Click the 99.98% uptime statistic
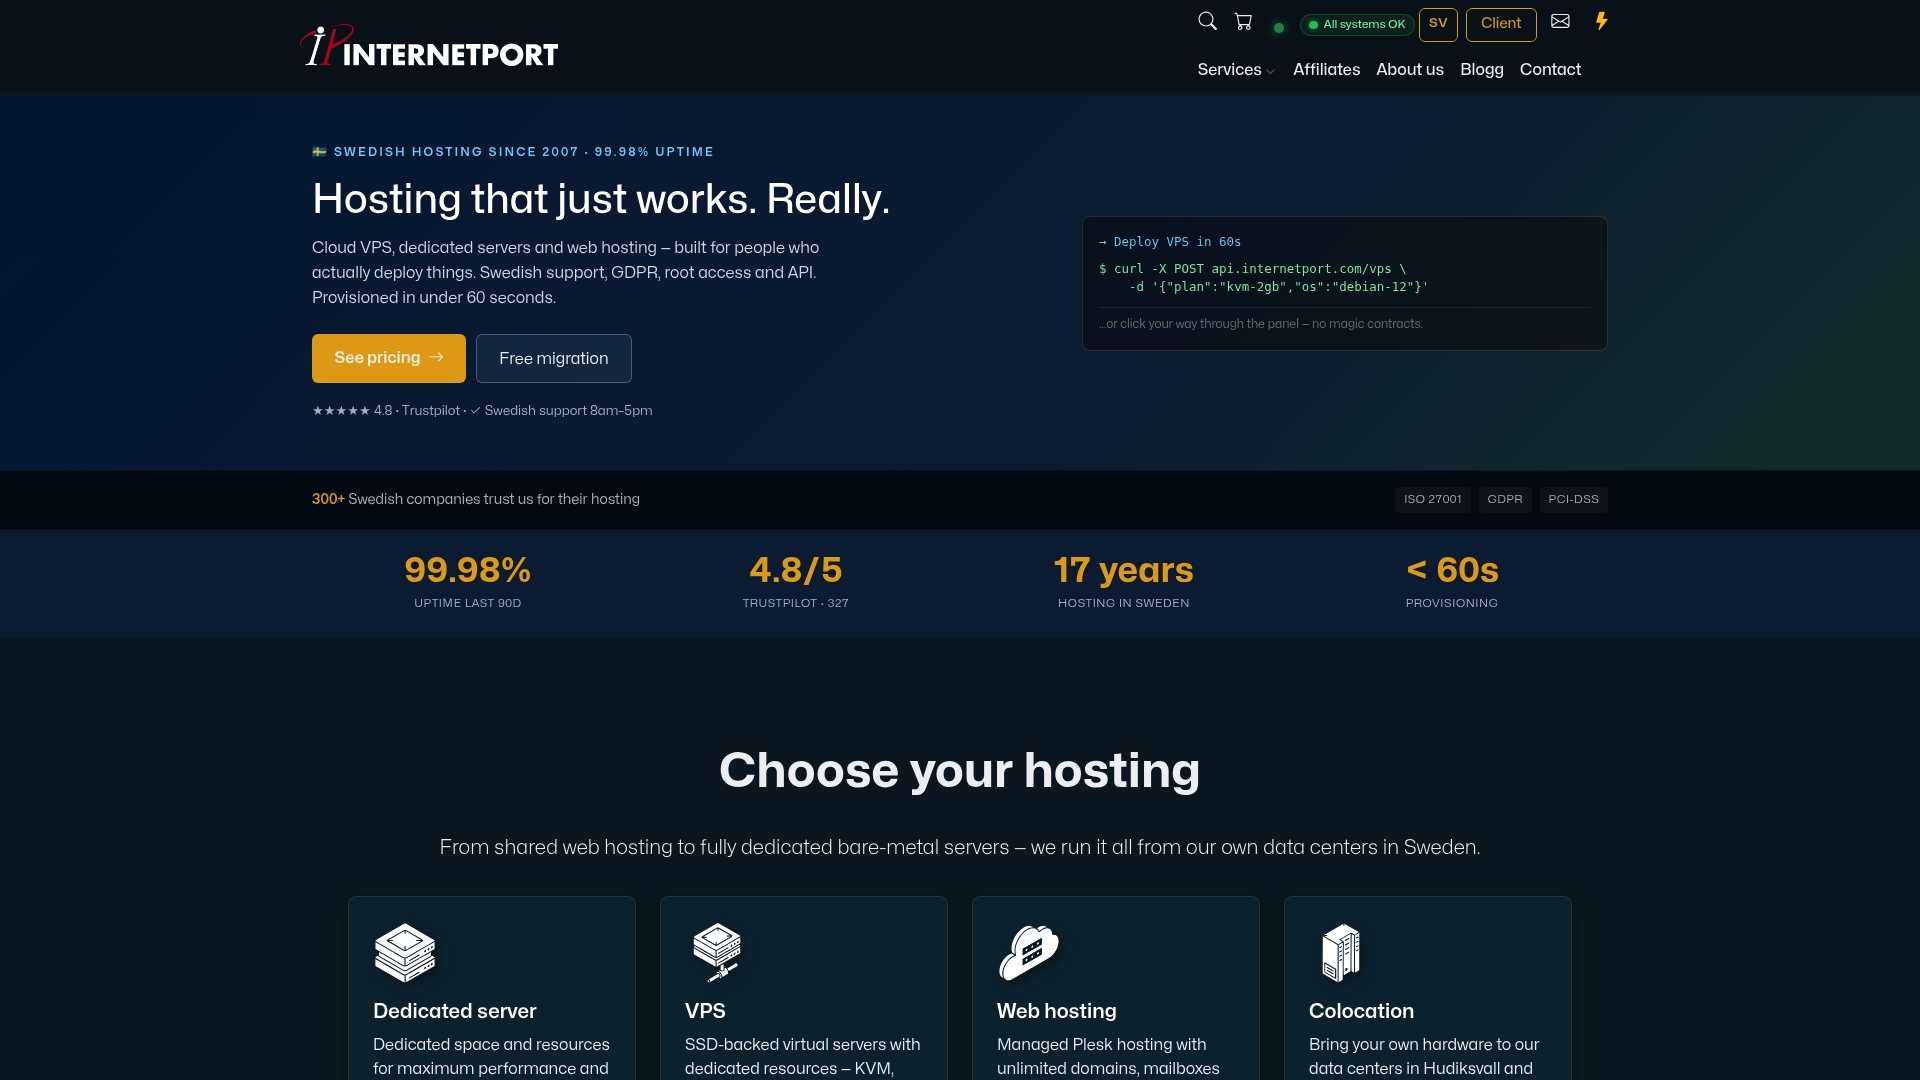The image size is (1920, 1080). [467, 570]
